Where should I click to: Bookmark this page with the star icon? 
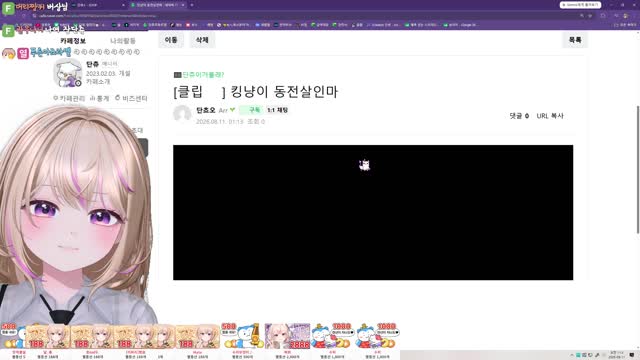click(x=590, y=16)
